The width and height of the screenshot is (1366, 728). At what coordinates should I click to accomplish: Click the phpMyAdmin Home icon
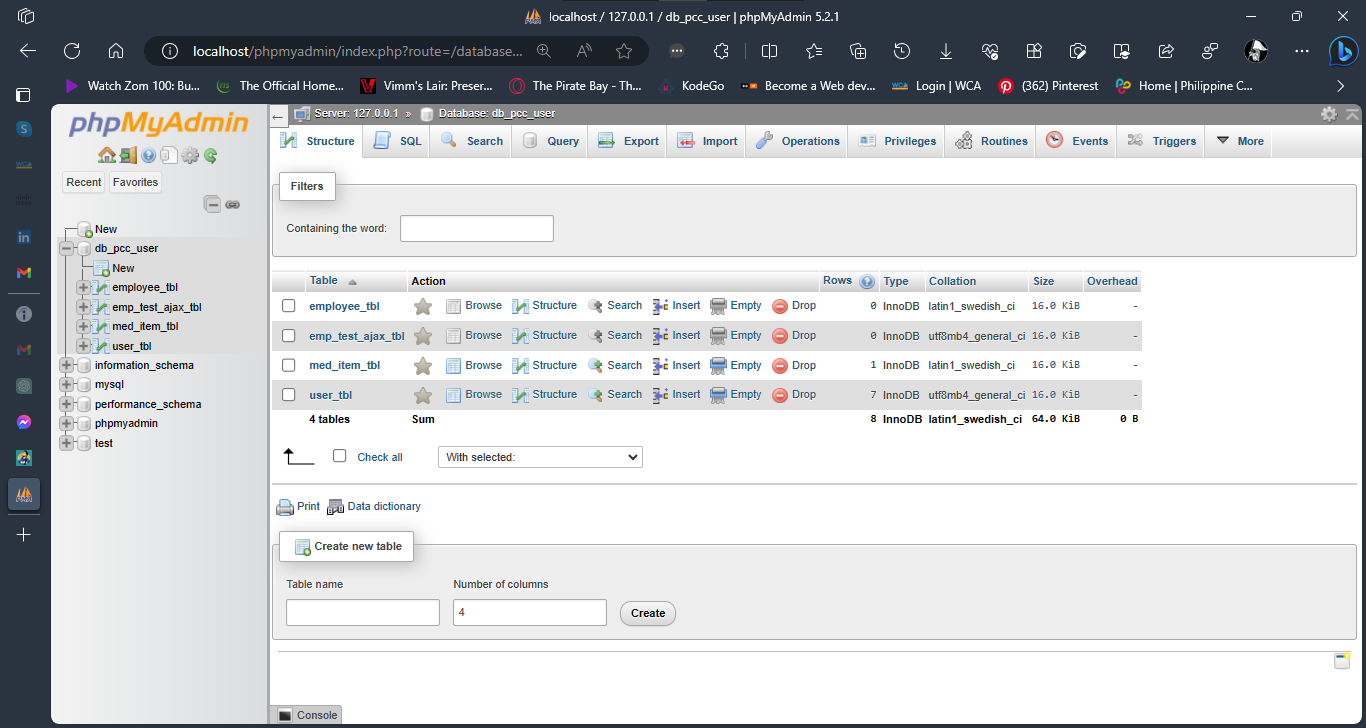tap(106, 155)
